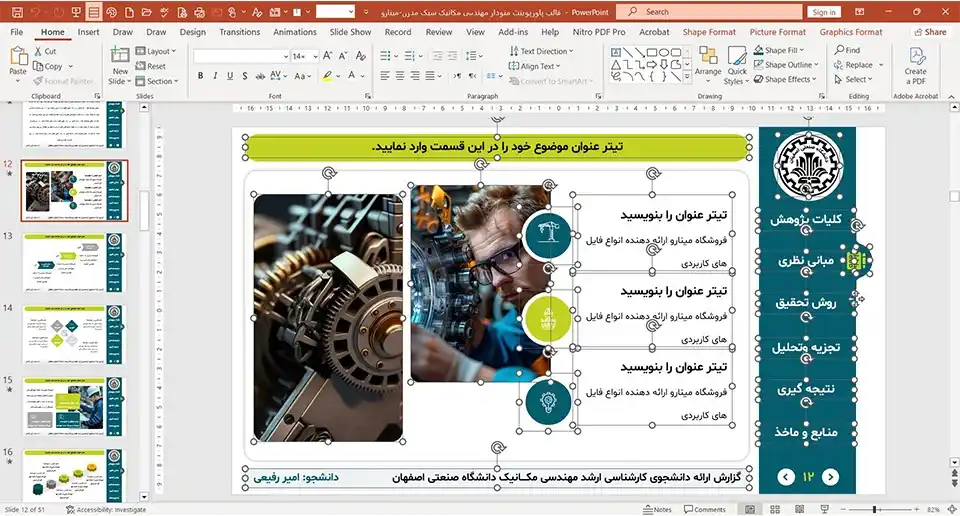This screenshot has width=960, height=516.
Task: Open the Picture Format tab
Action: 778,32
